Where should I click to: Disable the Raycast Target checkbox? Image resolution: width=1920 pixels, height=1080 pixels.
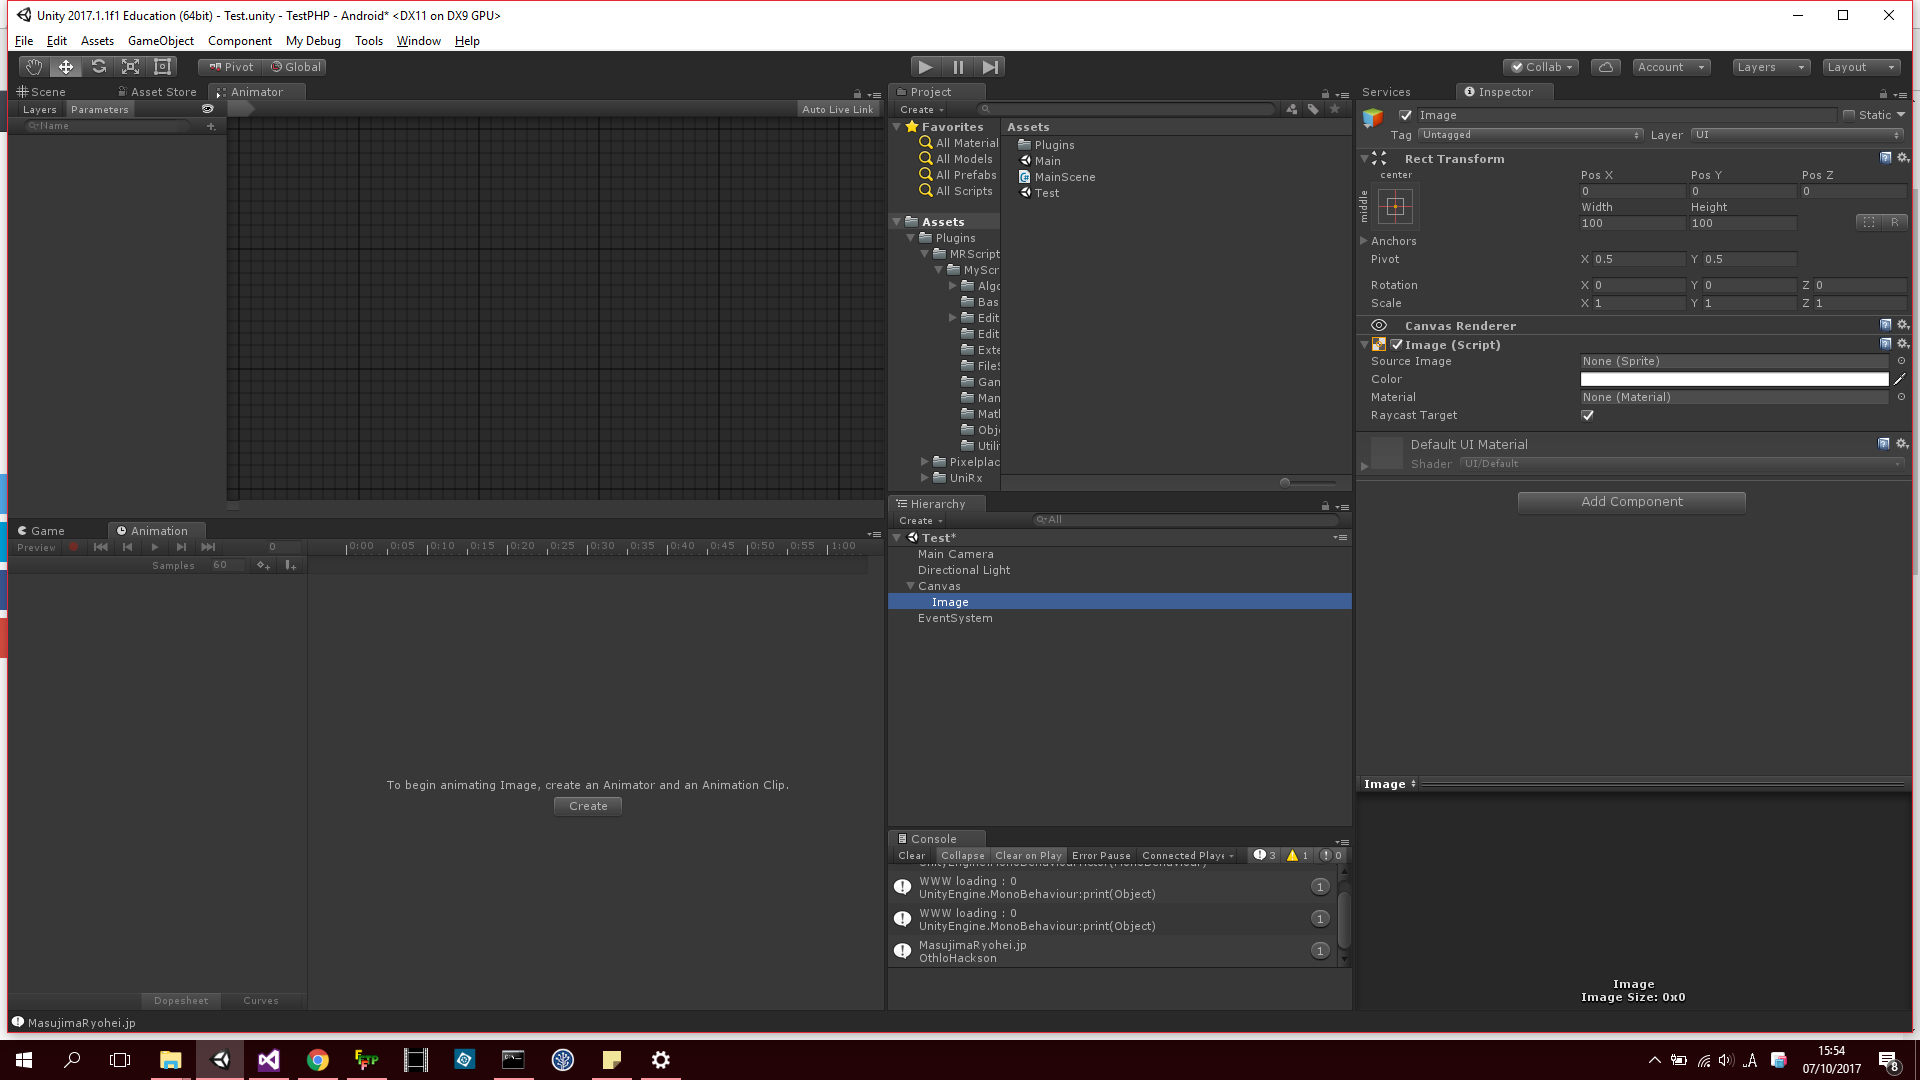click(1587, 415)
